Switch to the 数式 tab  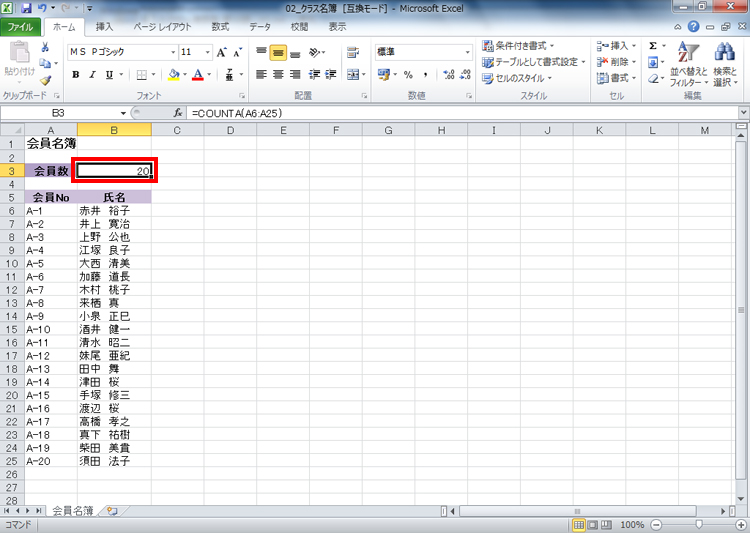[220, 27]
